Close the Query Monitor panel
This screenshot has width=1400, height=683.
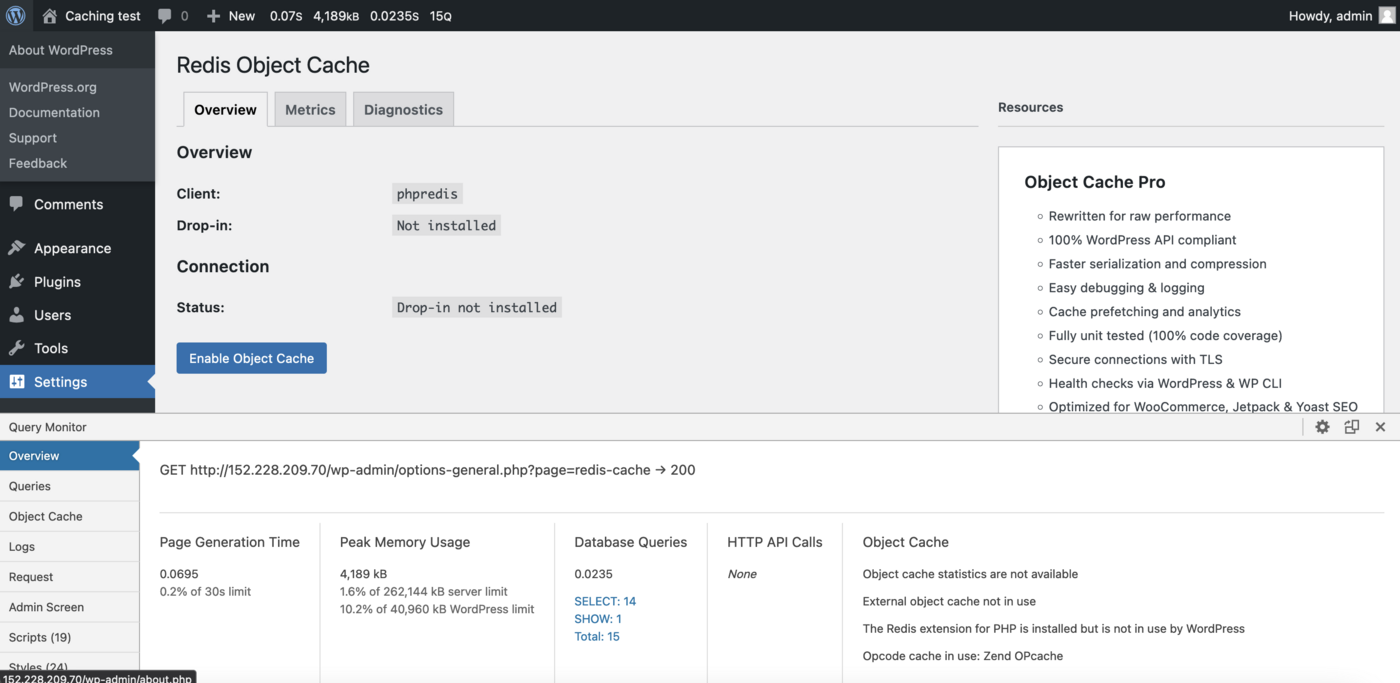tap(1380, 426)
